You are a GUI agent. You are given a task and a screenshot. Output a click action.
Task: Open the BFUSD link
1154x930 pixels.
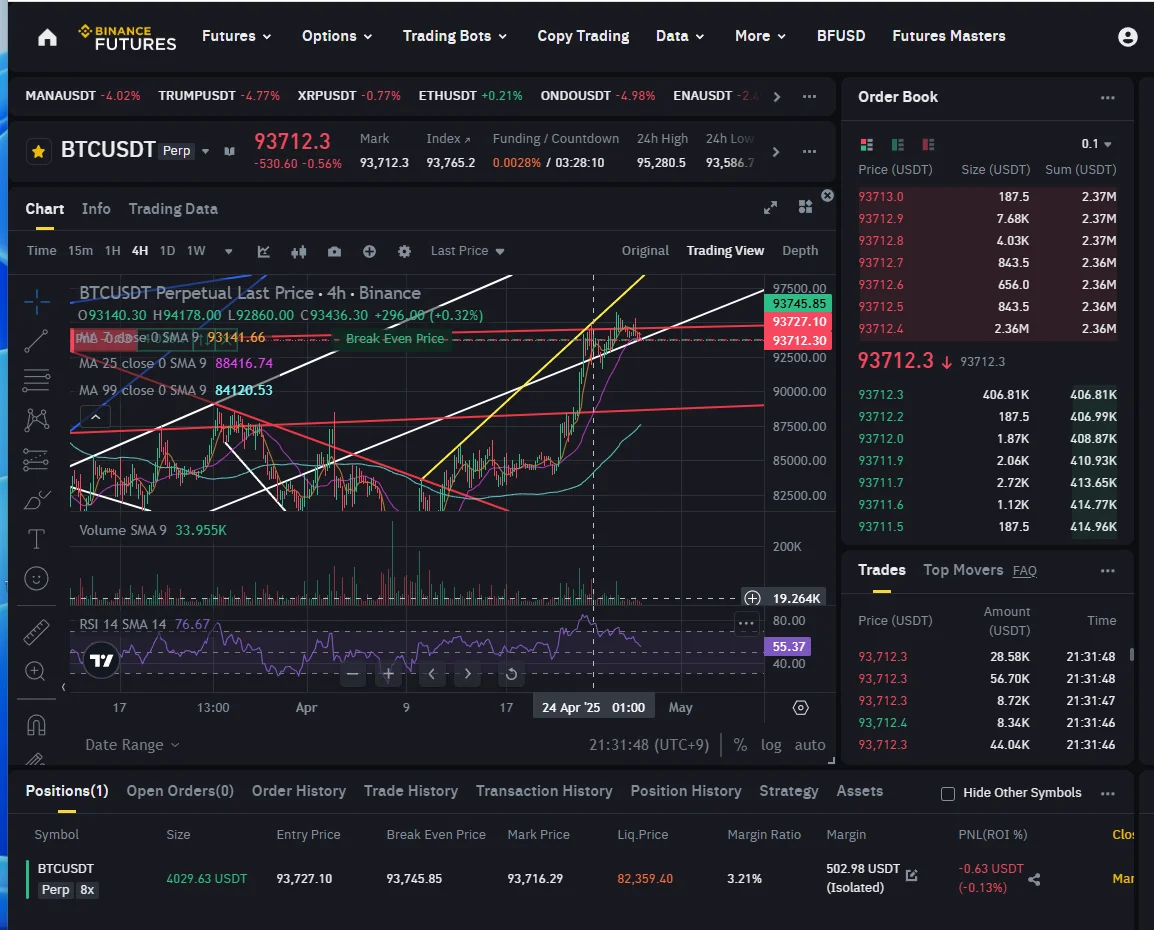tap(840, 36)
